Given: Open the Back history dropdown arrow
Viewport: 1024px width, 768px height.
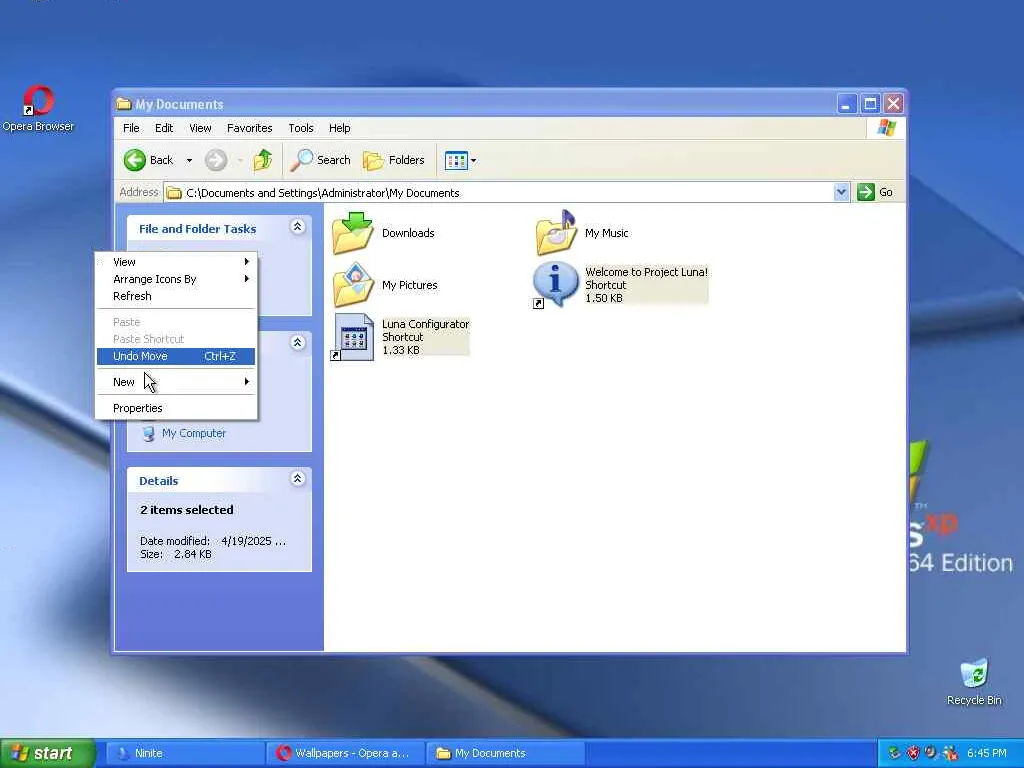Looking at the screenshot, I should click(x=189, y=160).
